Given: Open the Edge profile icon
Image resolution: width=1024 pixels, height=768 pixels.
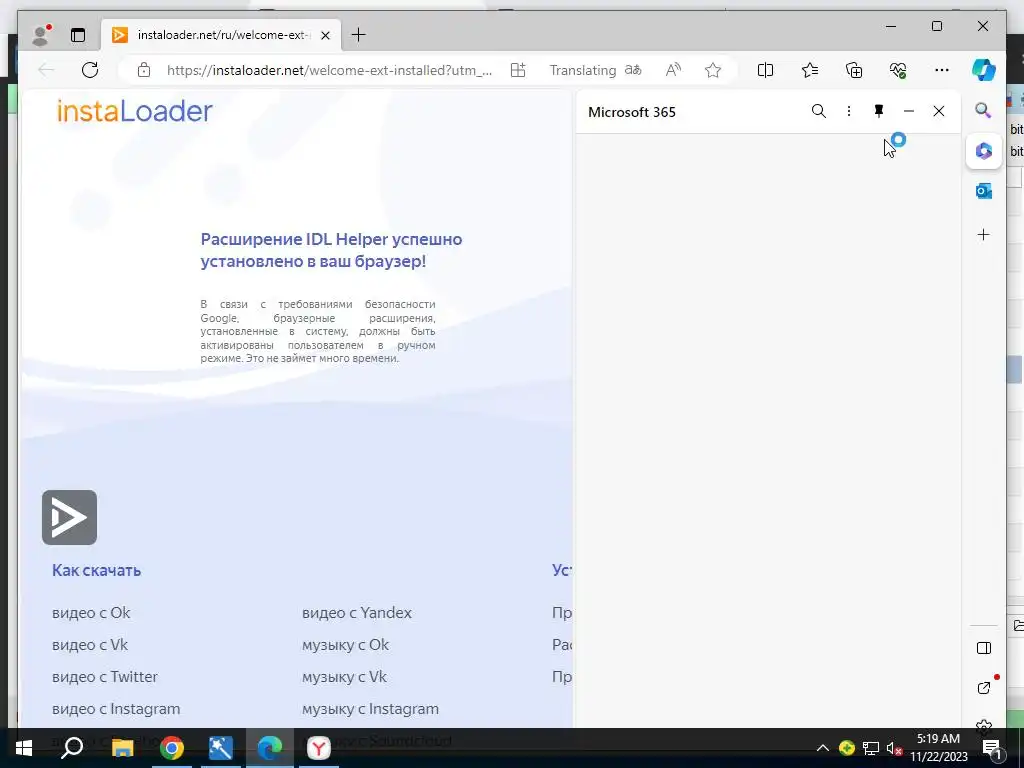Looking at the screenshot, I should (41, 35).
